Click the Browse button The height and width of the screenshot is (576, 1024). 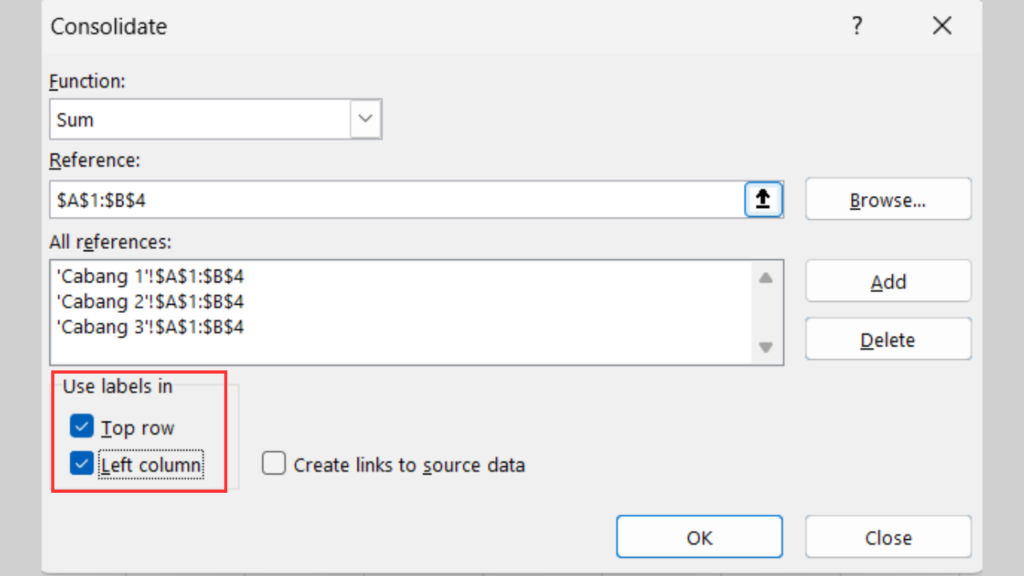tap(887, 200)
